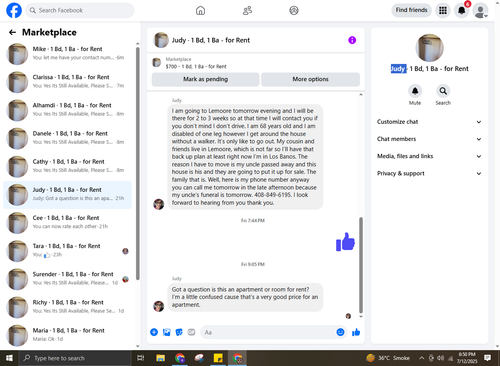Click Judy's question message about apartment
Image resolution: width=500 pixels, height=366 pixels.
point(245,297)
